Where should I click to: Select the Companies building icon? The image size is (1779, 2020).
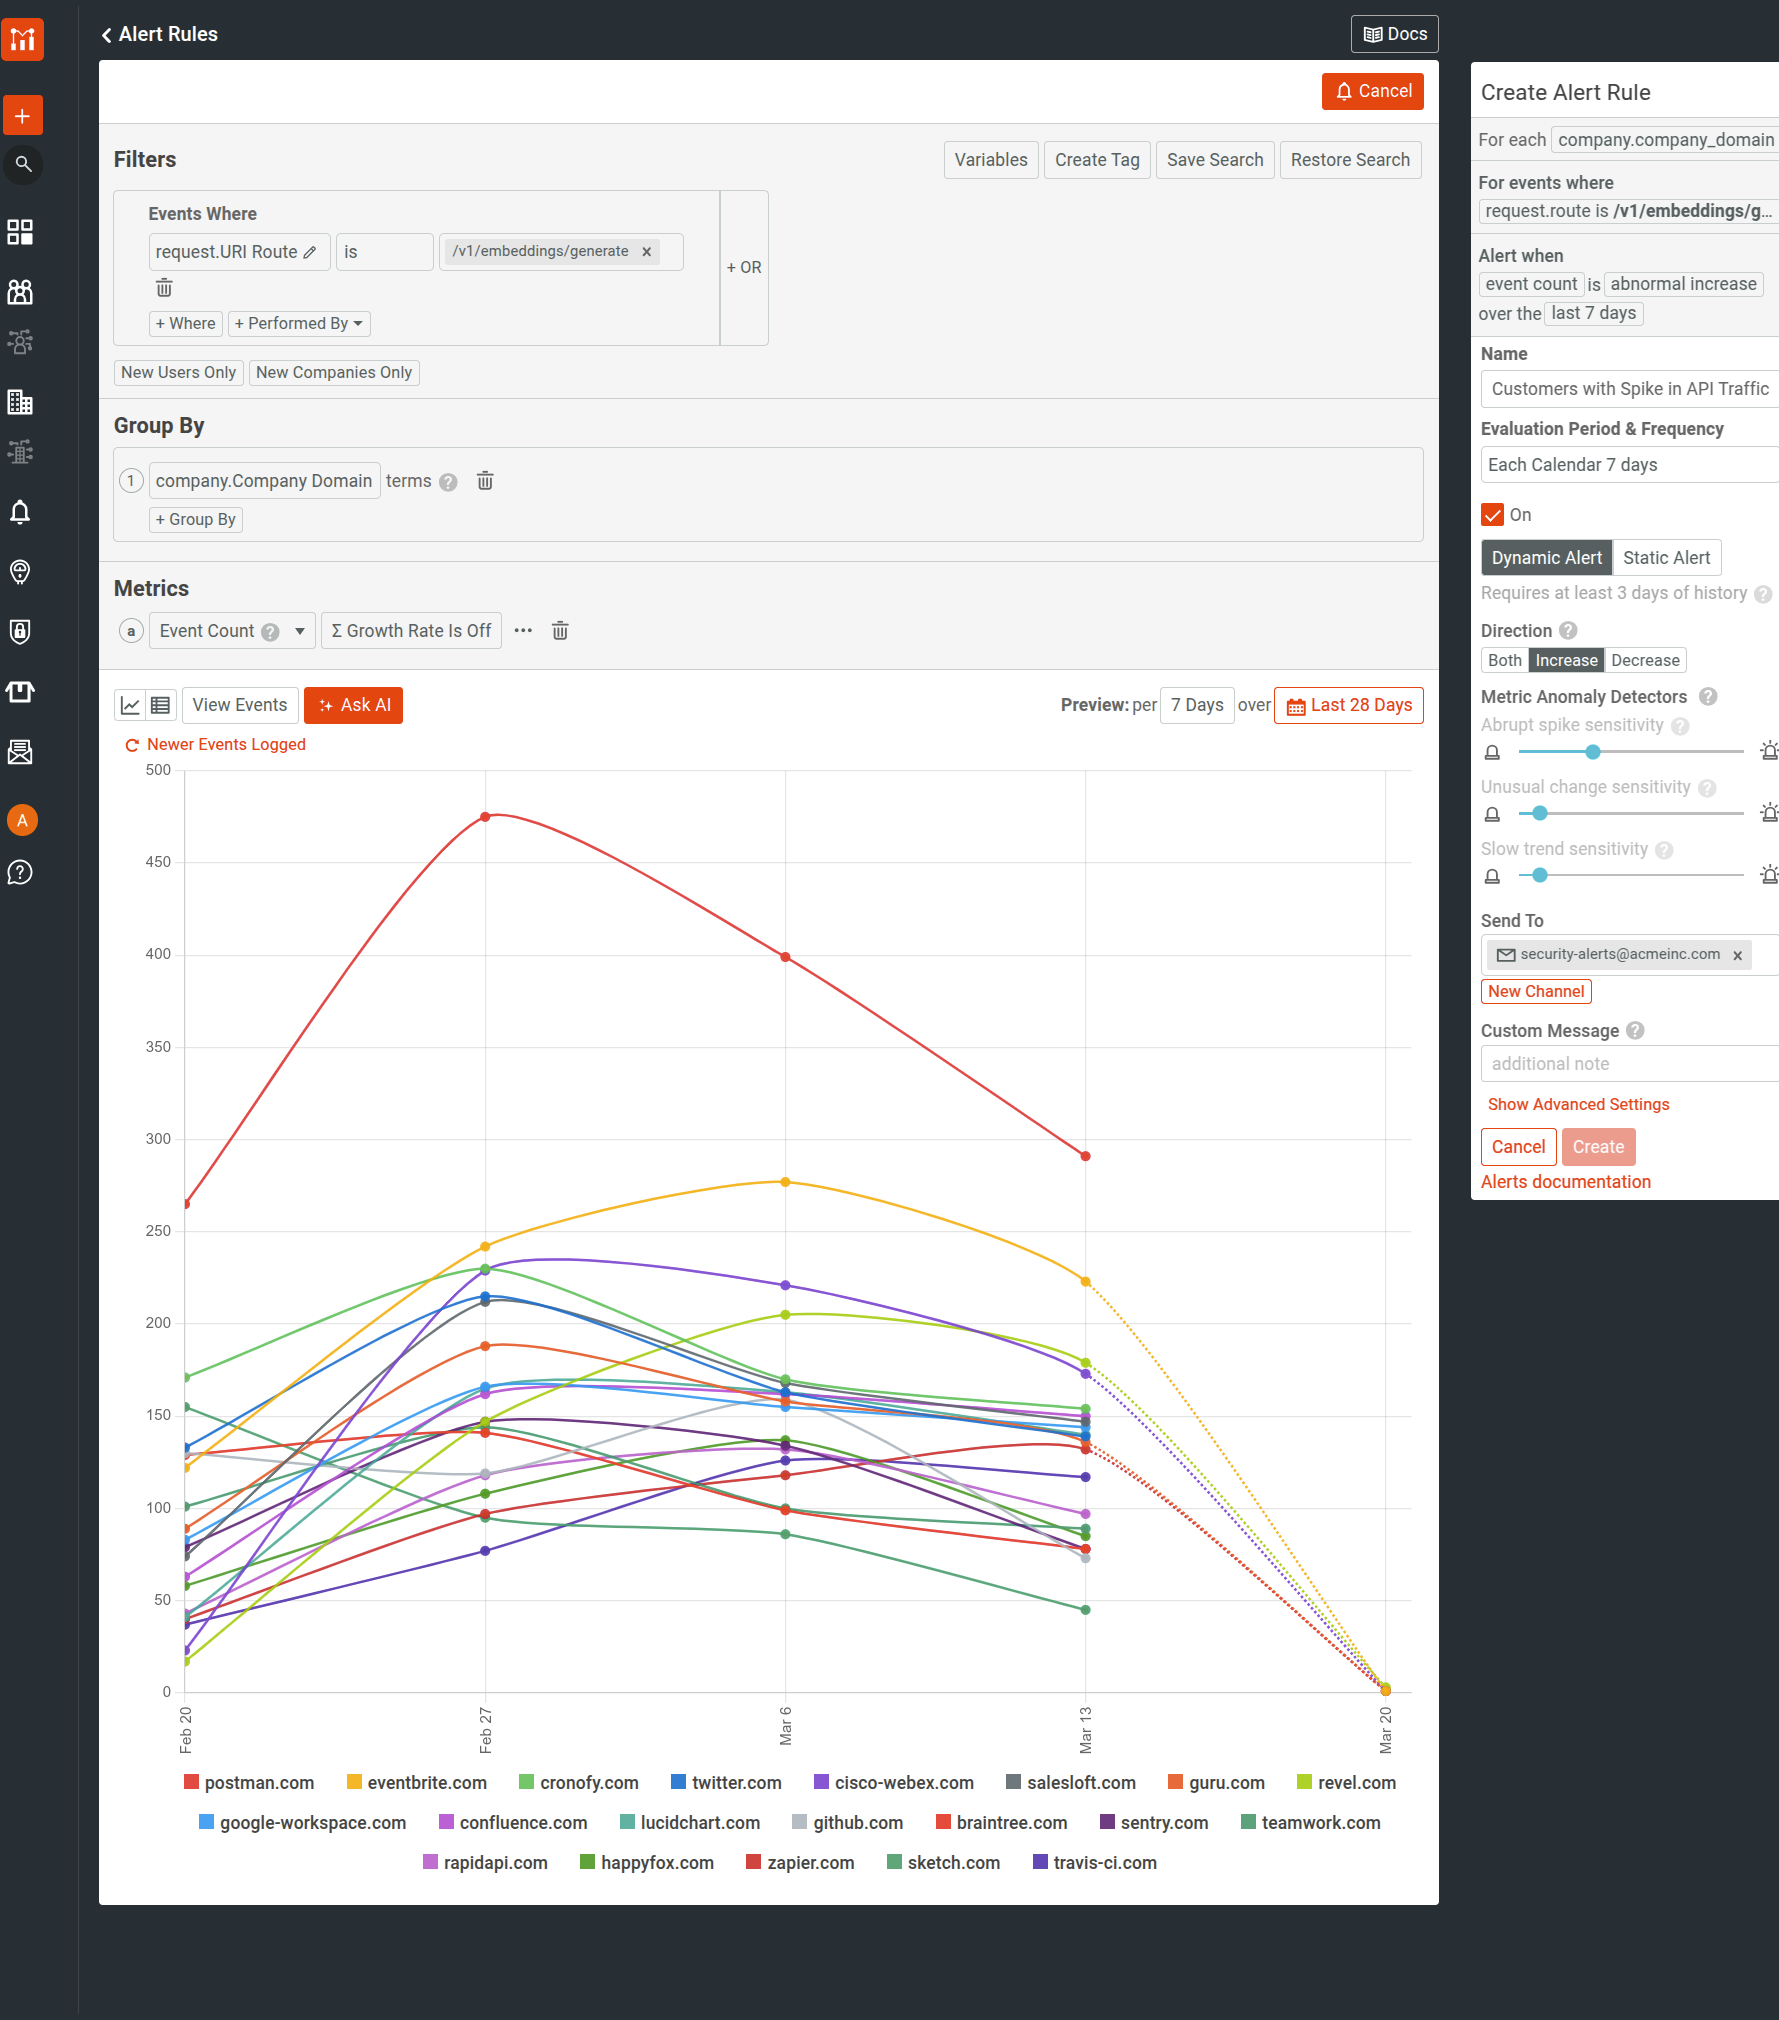click(22, 403)
